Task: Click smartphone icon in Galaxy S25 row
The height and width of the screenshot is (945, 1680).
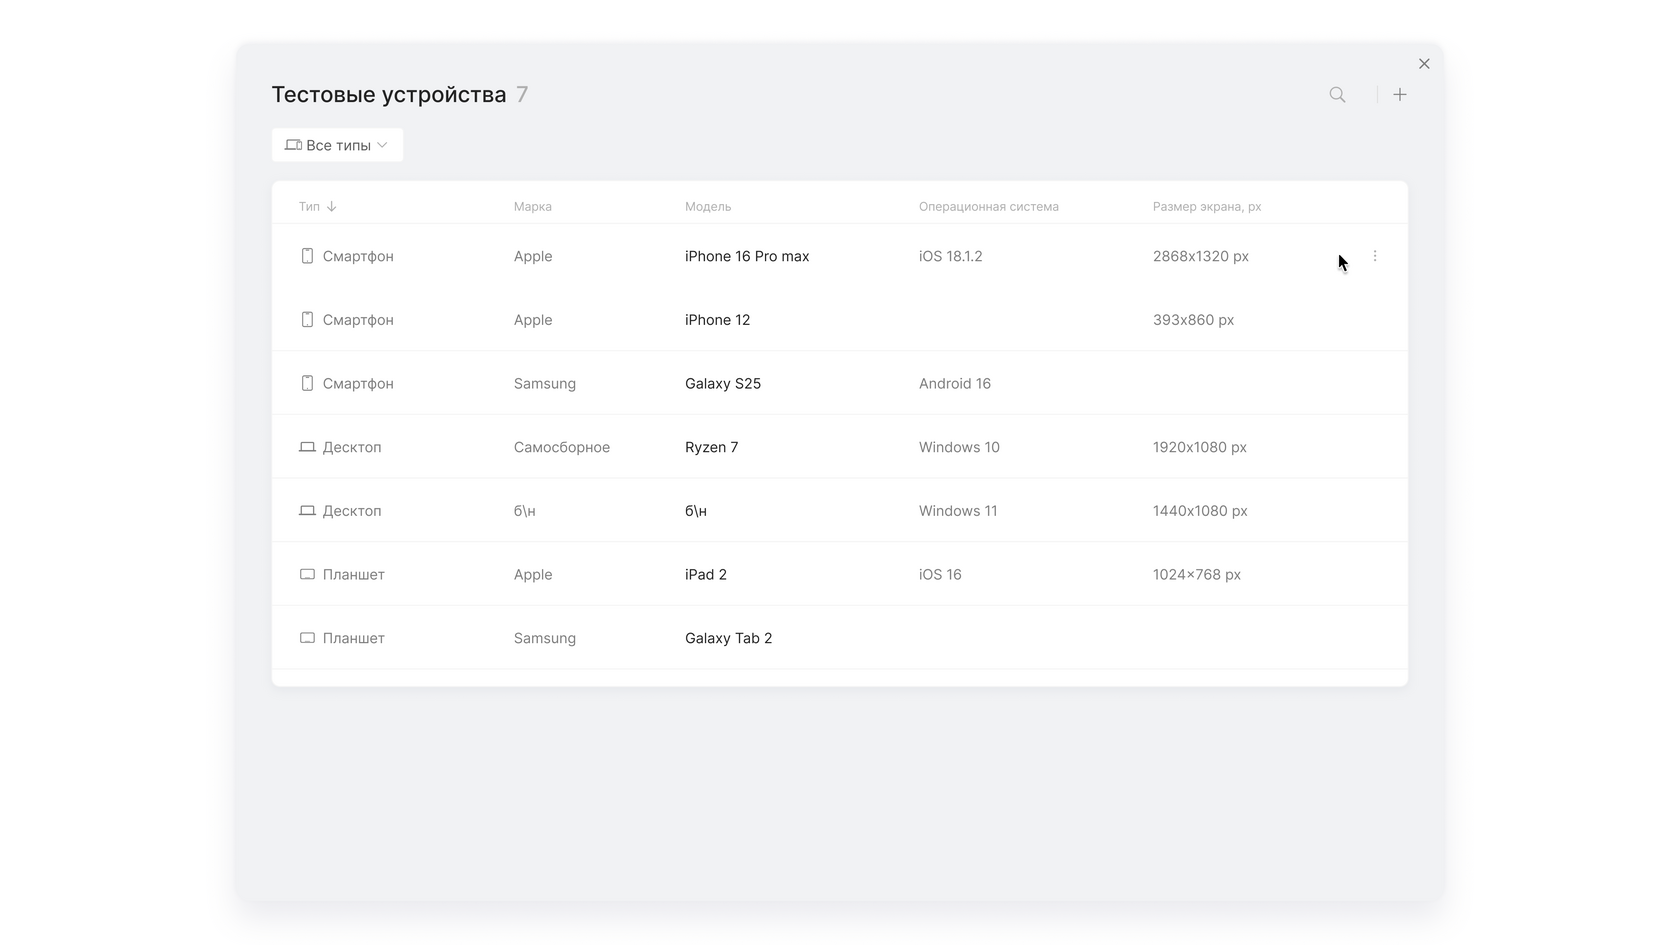Action: tap(307, 383)
